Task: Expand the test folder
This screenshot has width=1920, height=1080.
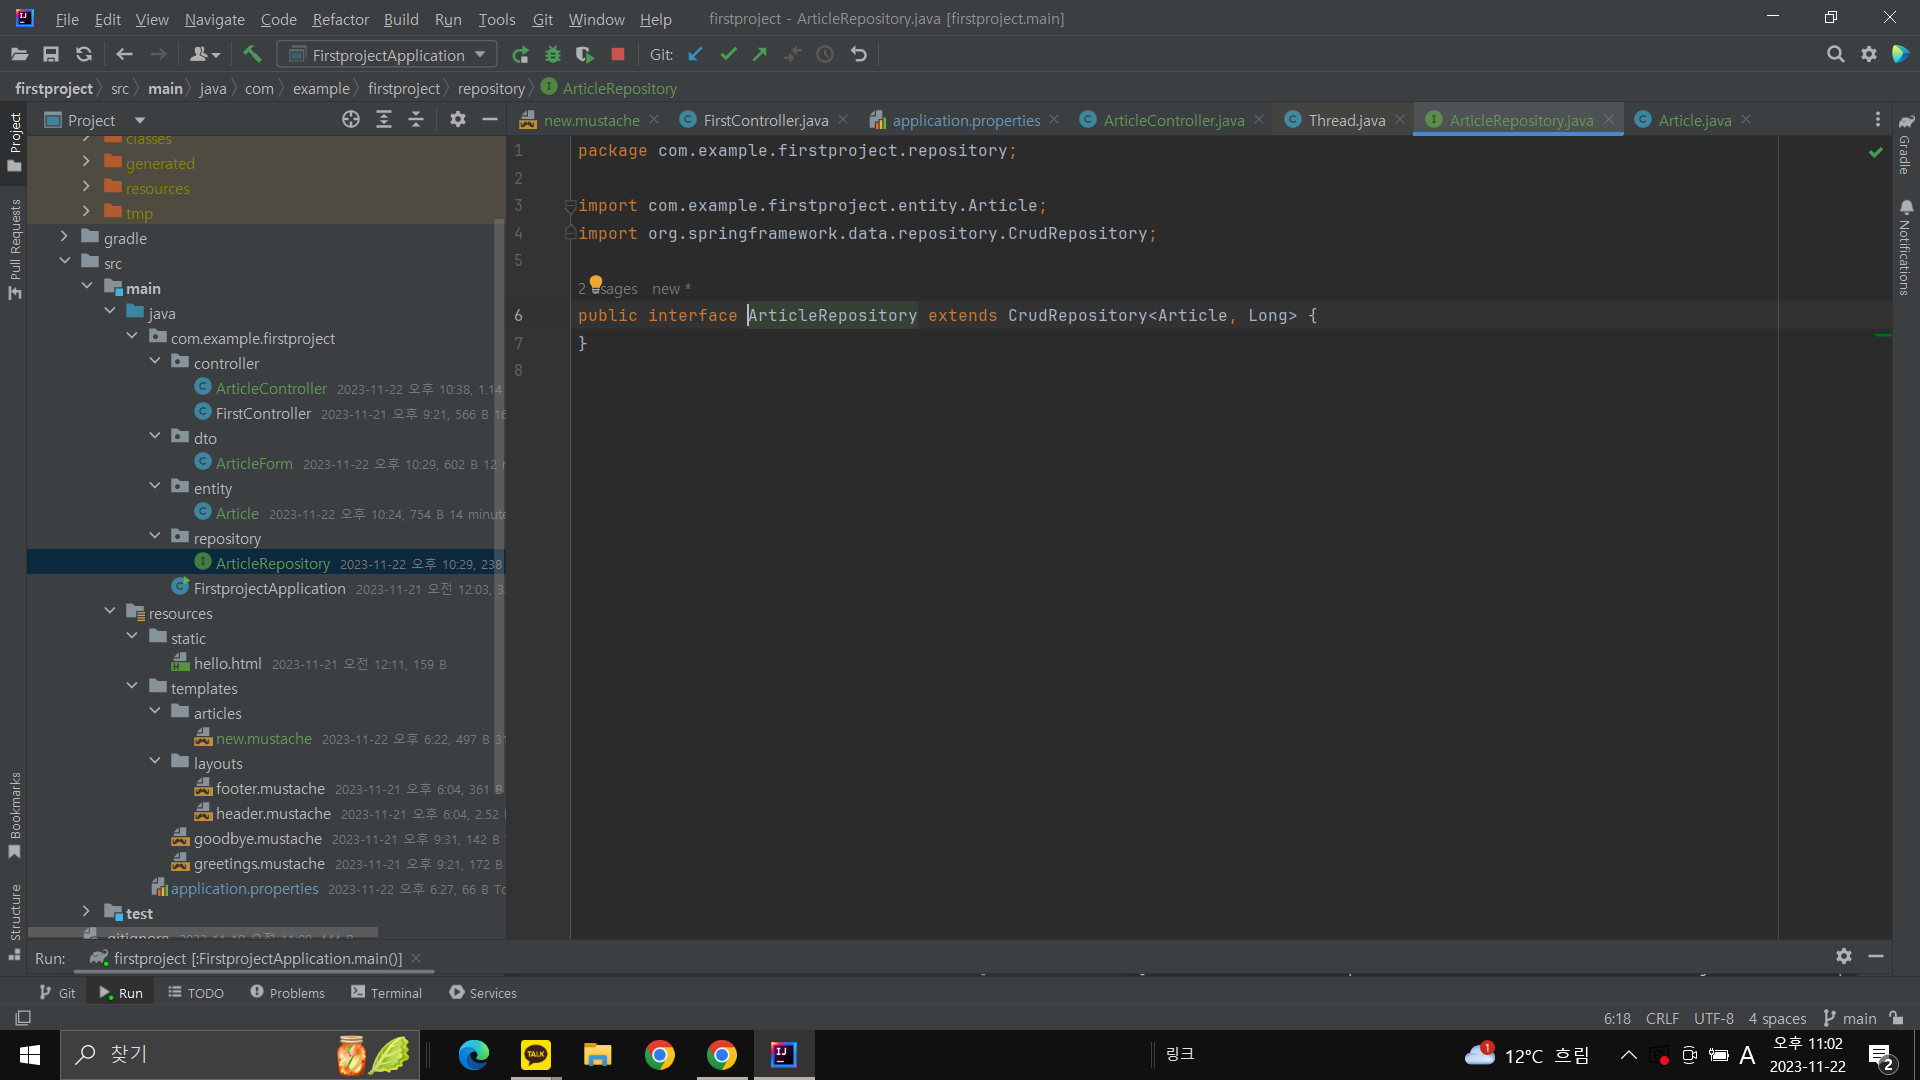Action: 86,913
